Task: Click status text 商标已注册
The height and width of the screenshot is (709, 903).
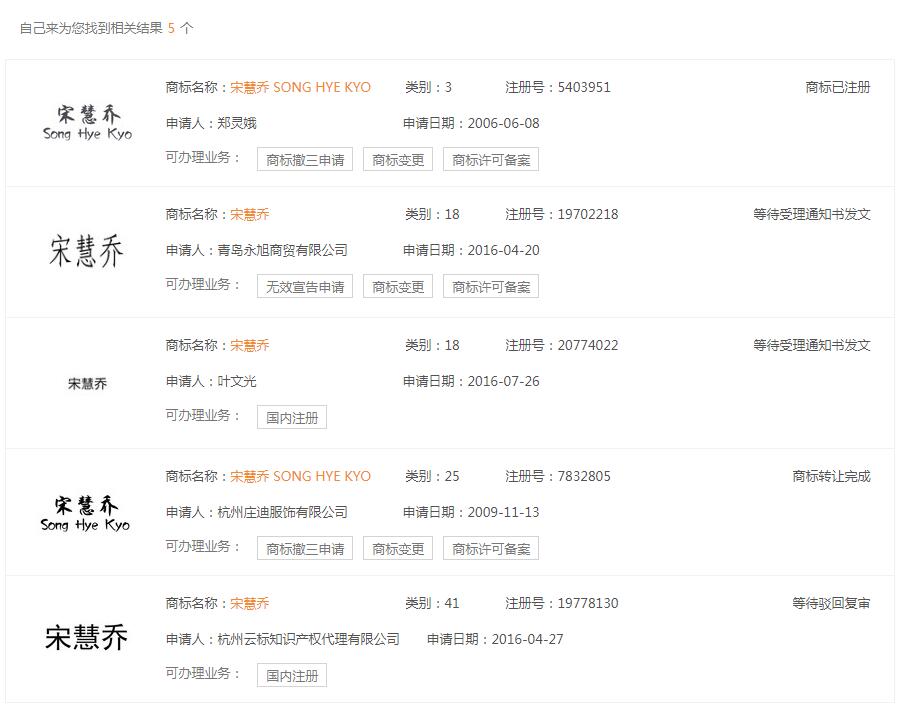Action: point(838,87)
